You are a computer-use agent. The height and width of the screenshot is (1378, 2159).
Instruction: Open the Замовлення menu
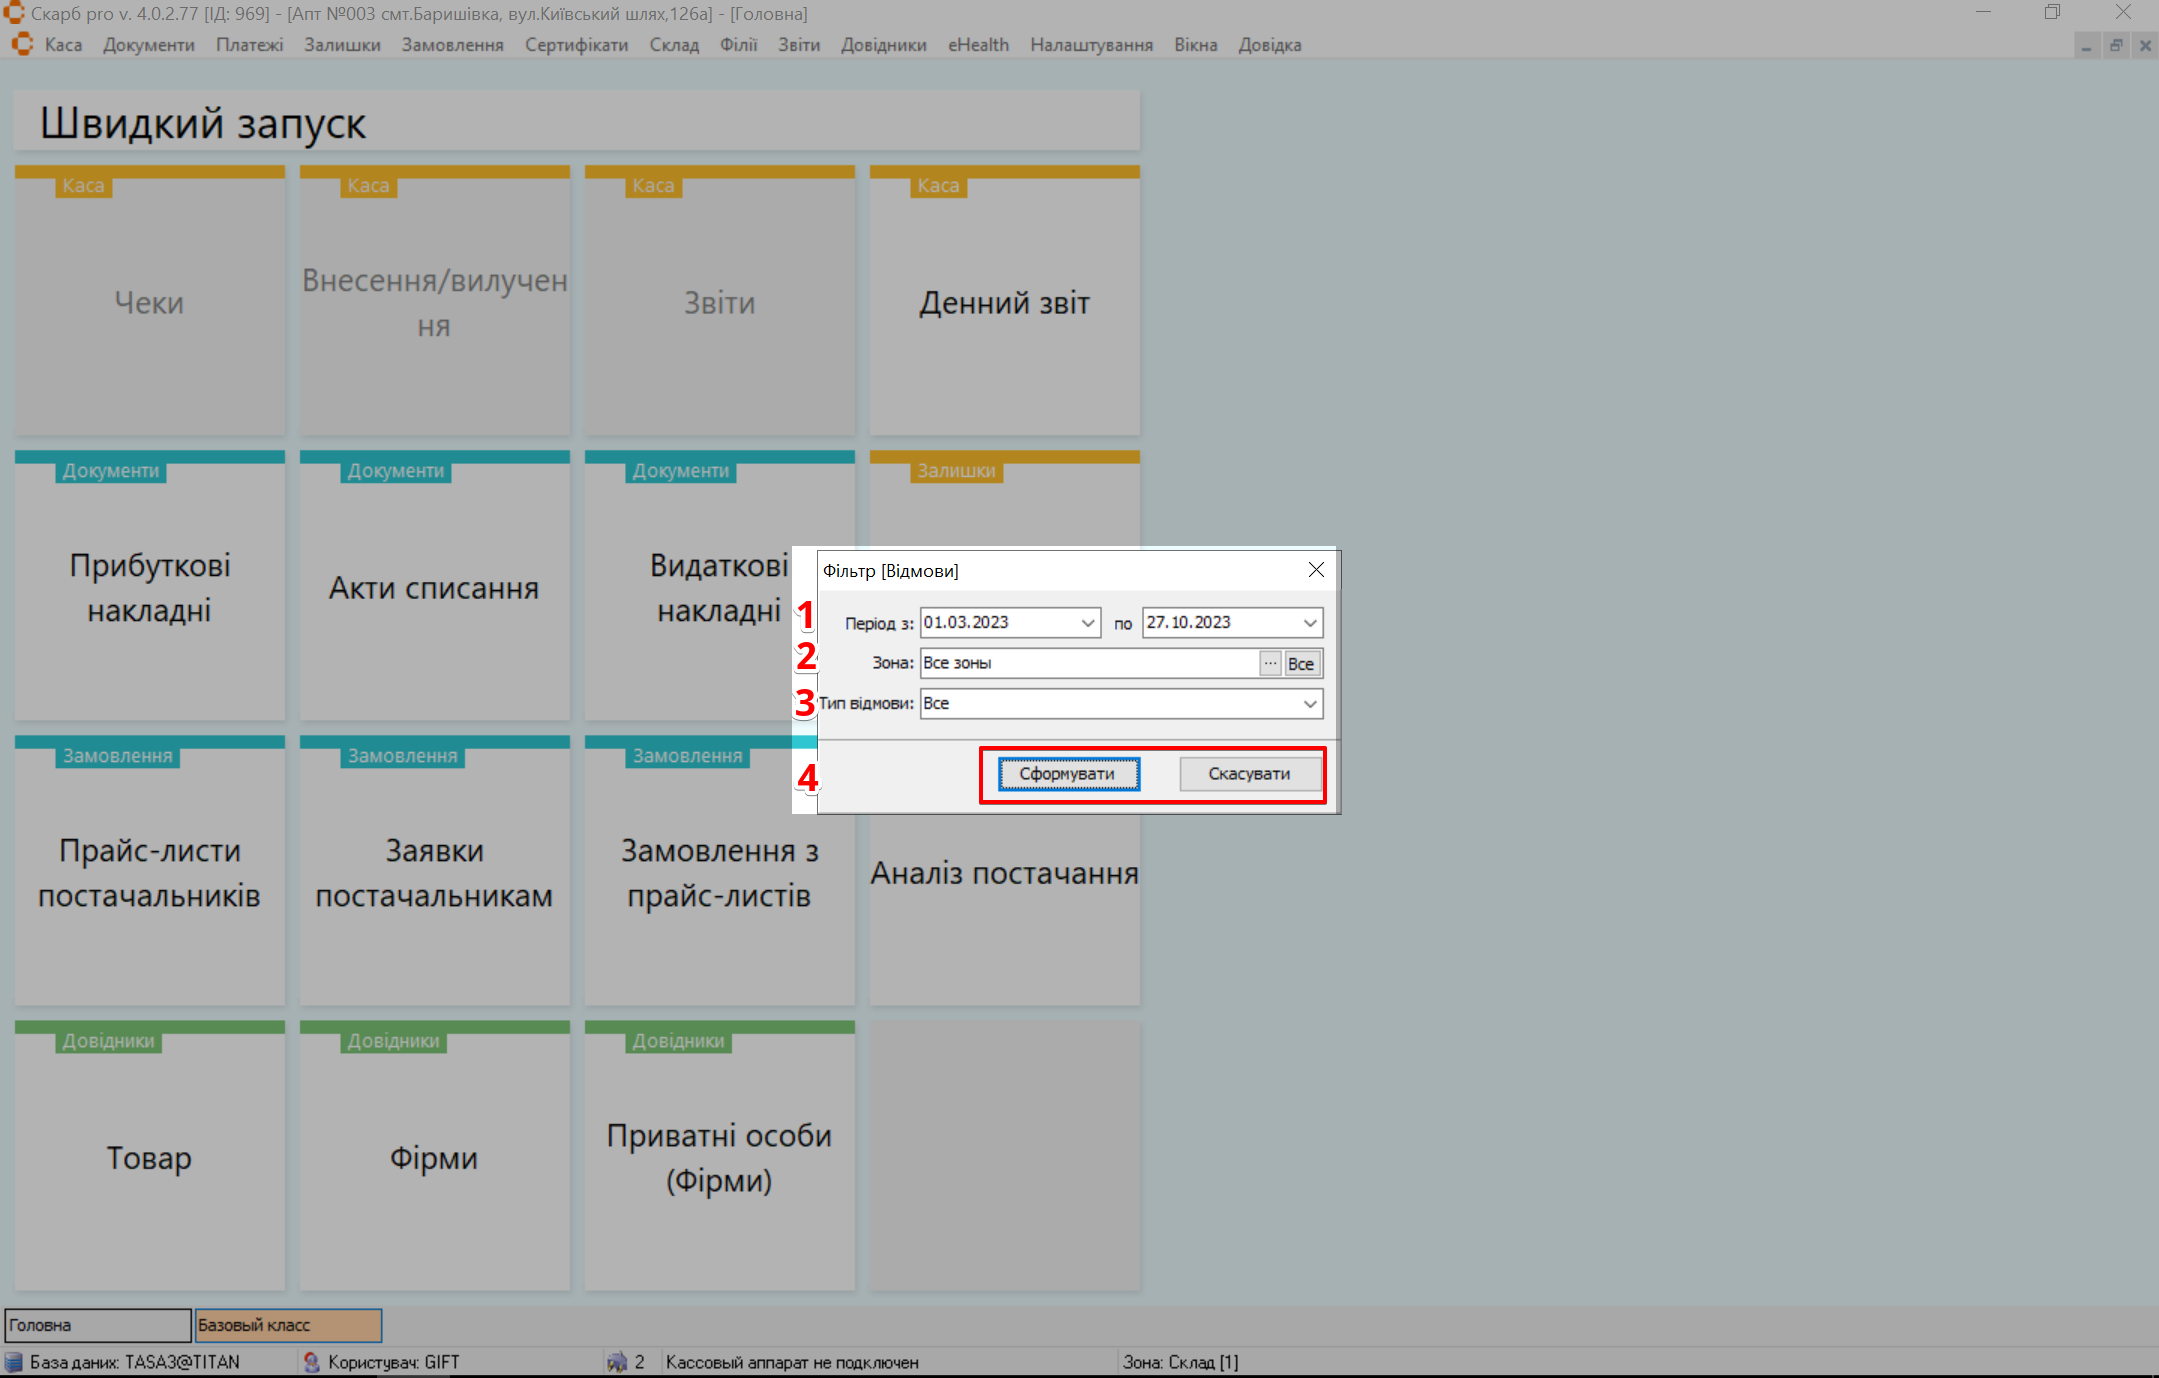pyautogui.click(x=452, y=45)
